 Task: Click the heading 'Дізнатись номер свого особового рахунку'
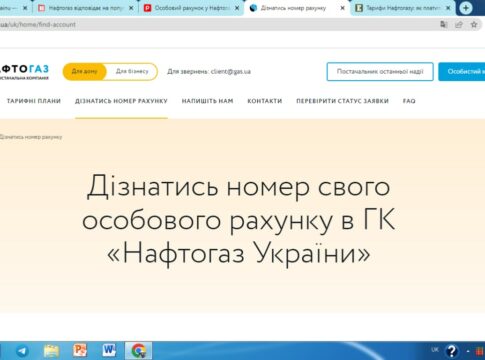238,220
